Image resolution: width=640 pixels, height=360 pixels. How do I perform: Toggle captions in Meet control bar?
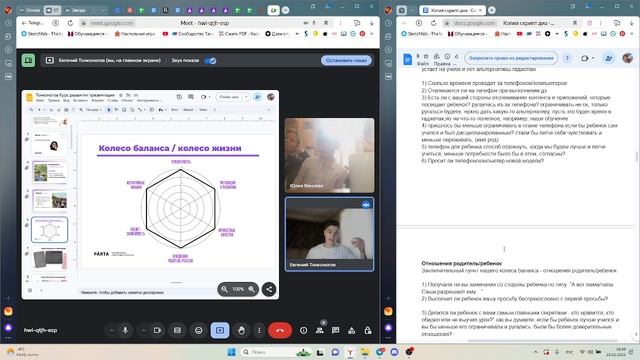(177, 330)
